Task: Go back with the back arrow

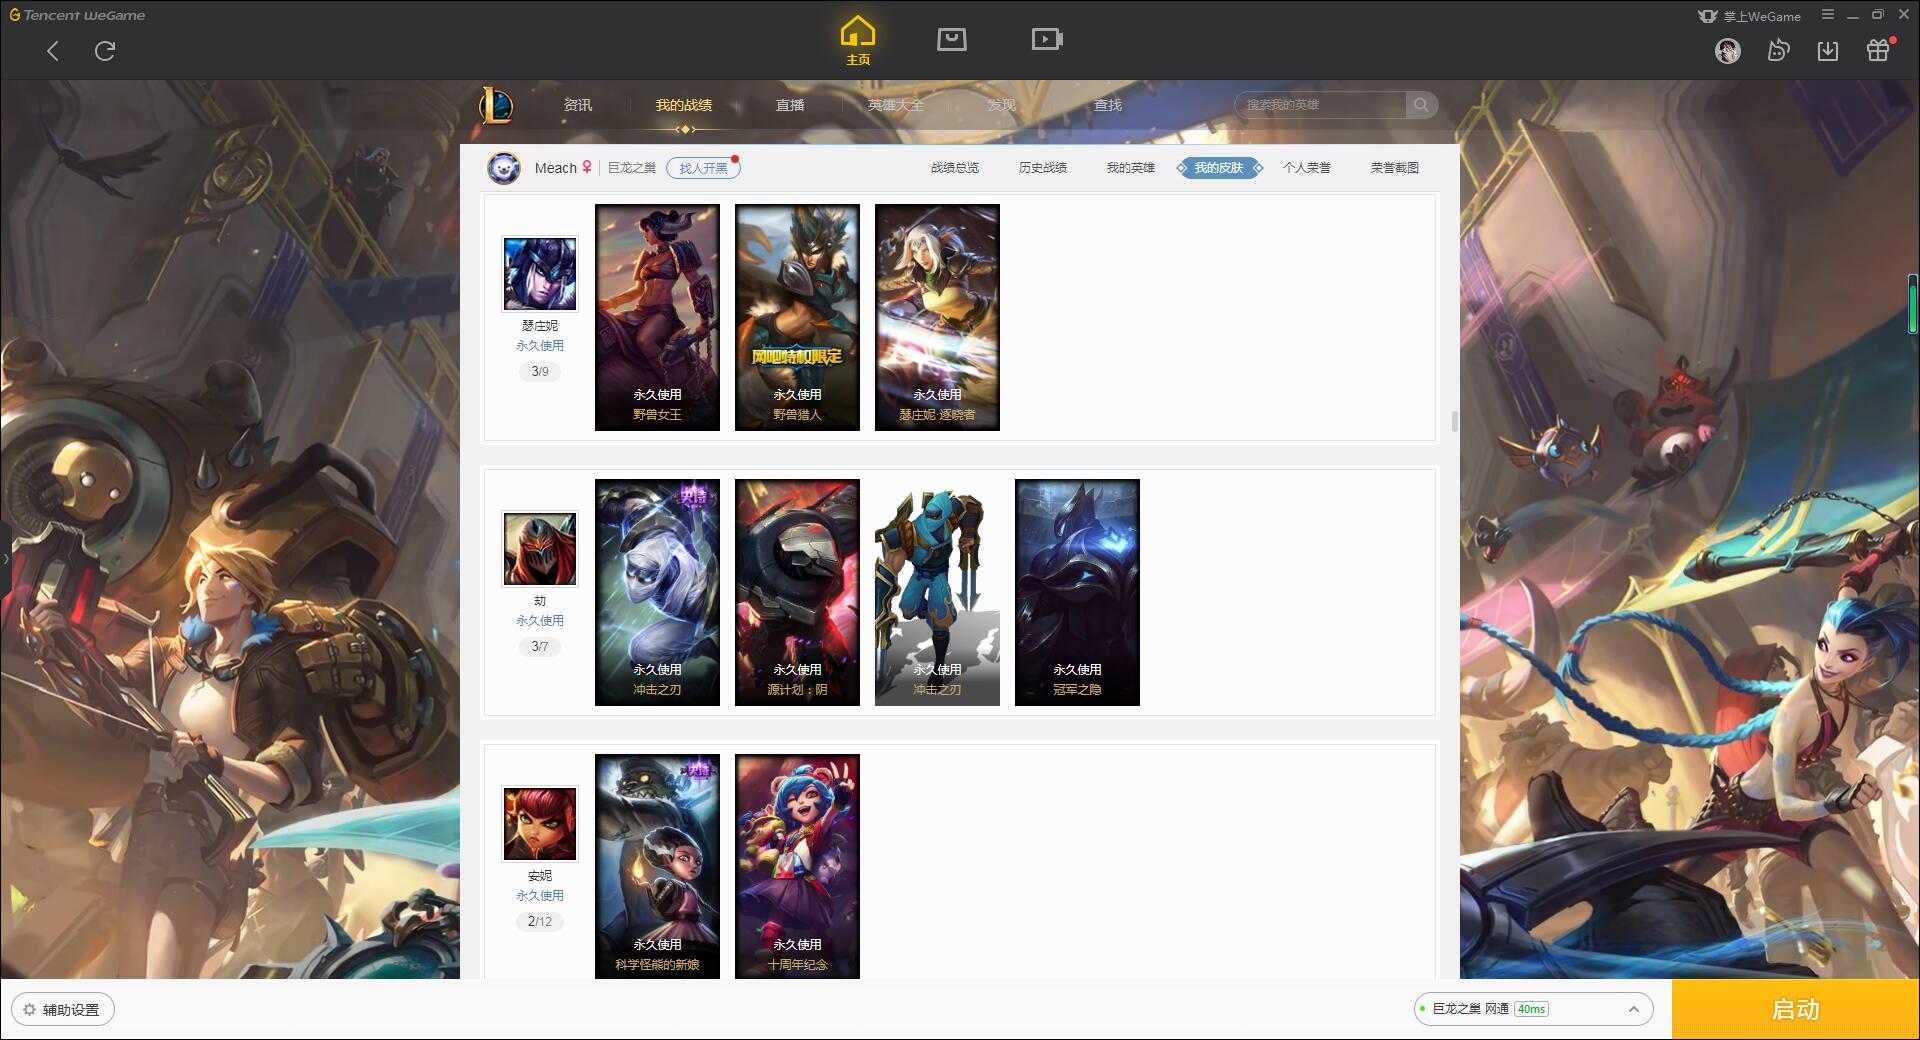Action: pos(53,51)
